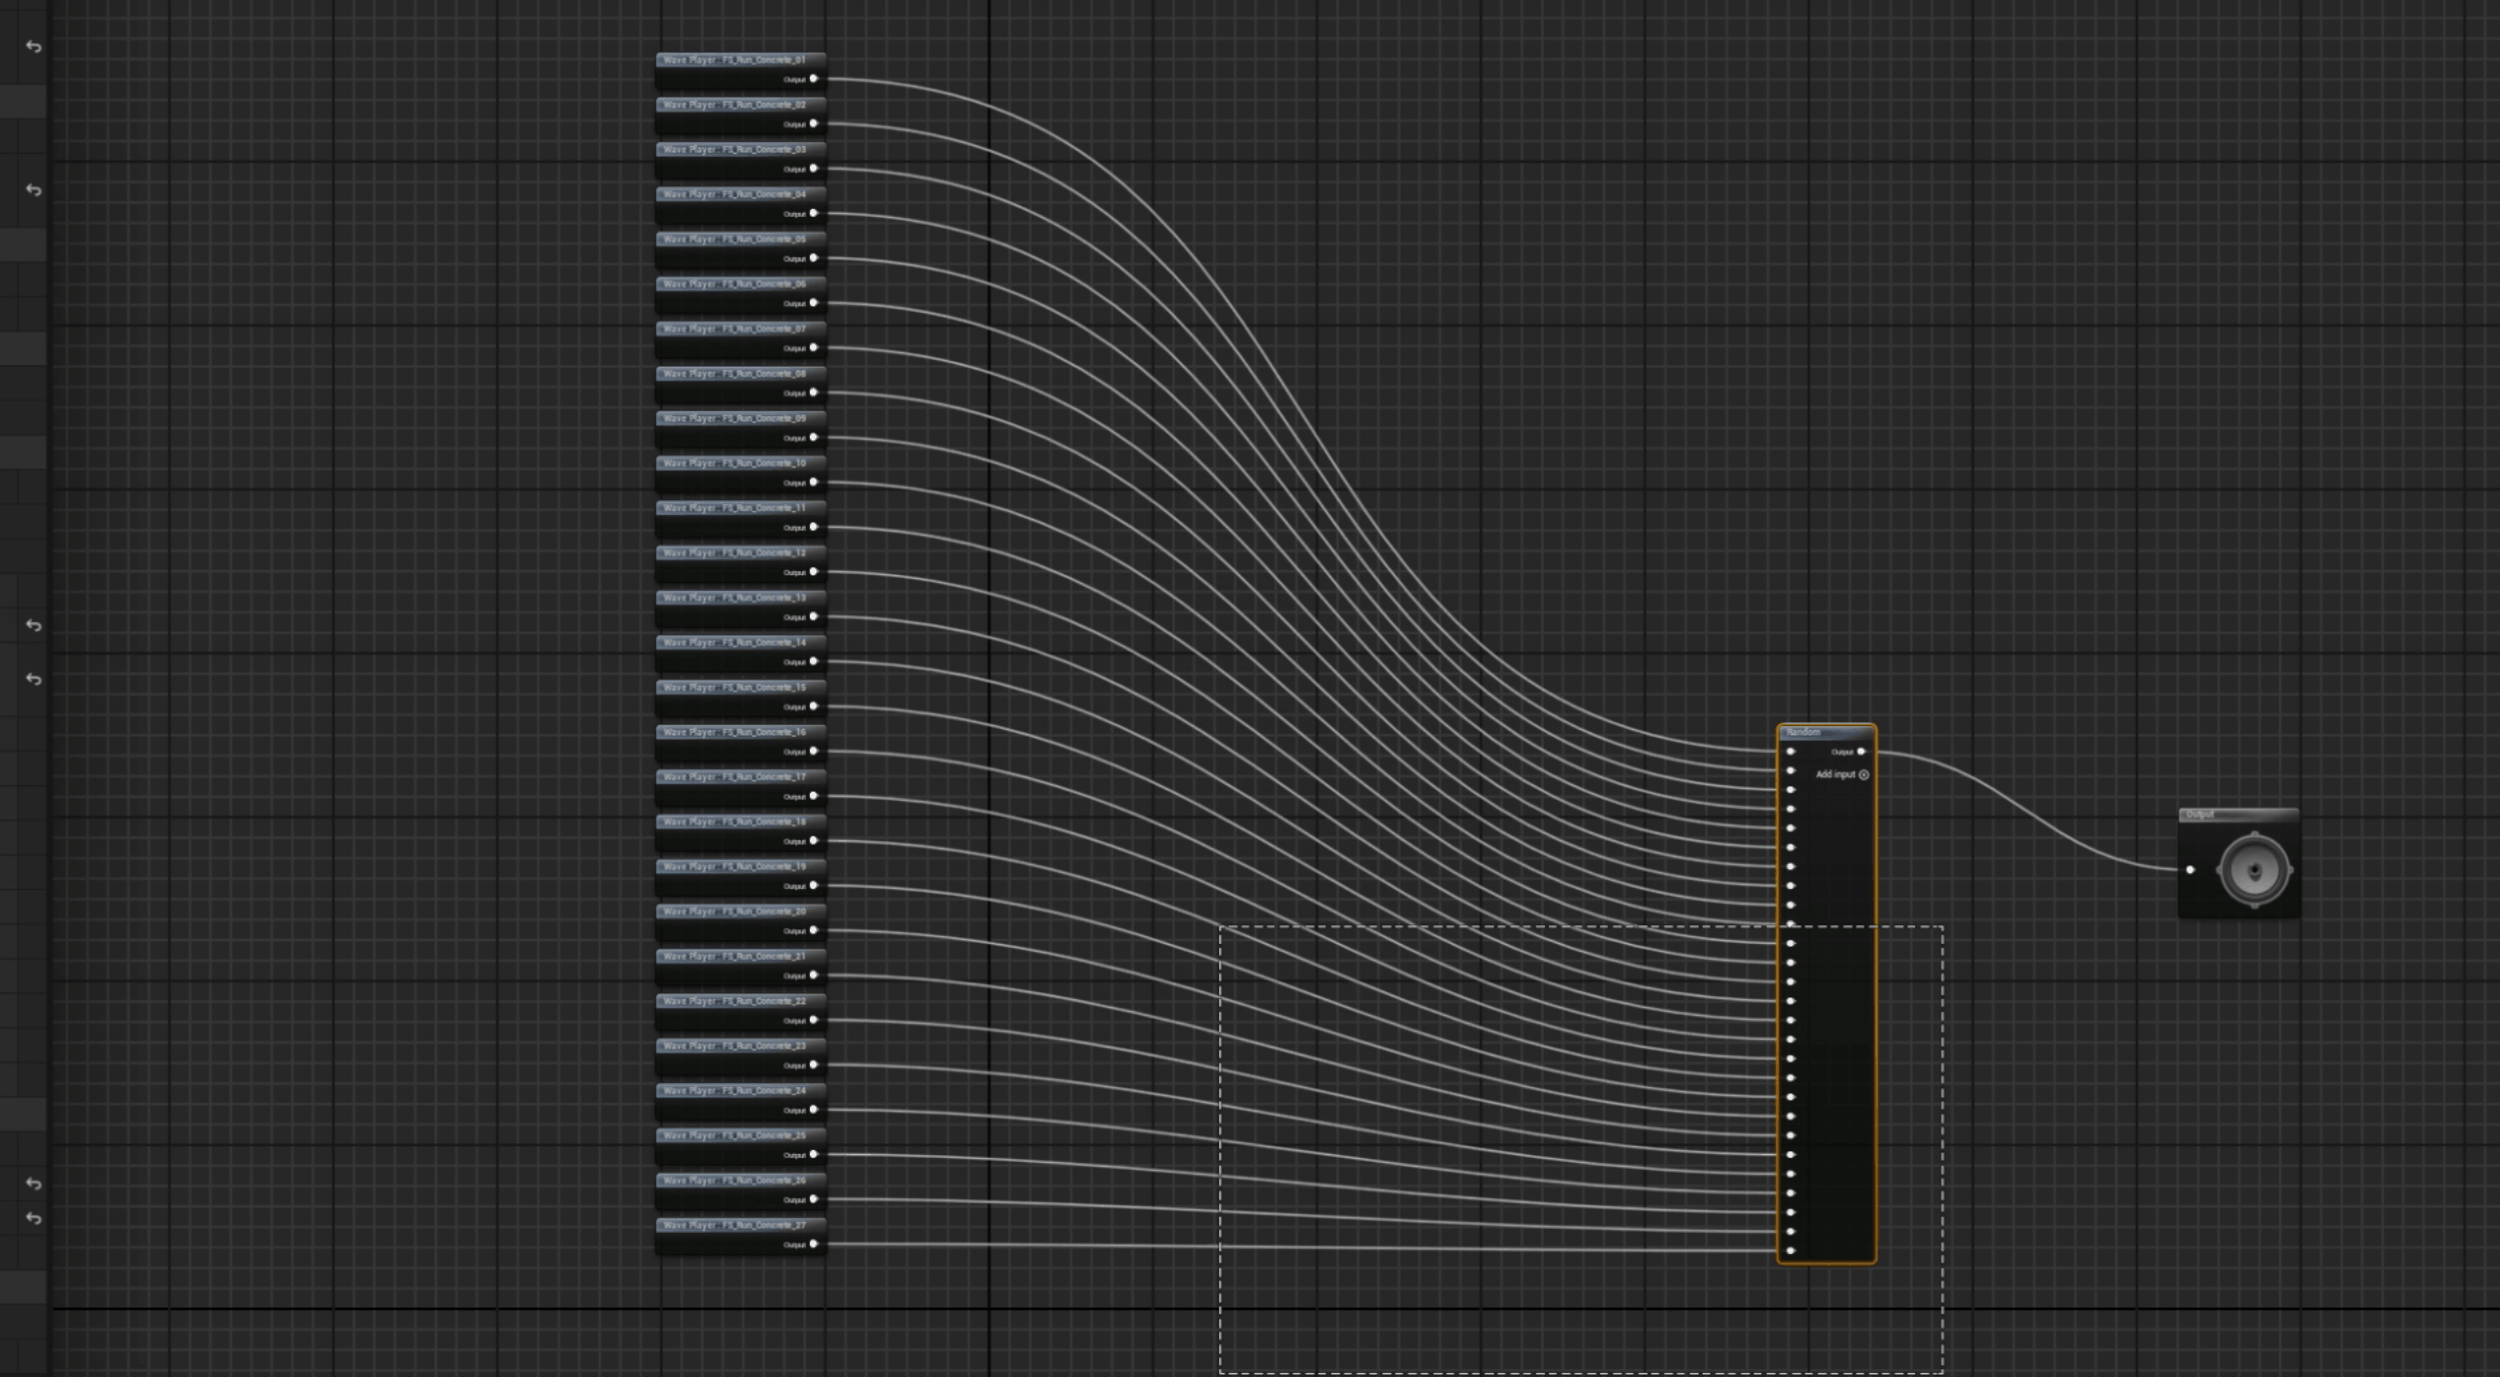
Task: Click the output pin of Wave Player FS_Run_Concrete_14
Action: point(813,662)
